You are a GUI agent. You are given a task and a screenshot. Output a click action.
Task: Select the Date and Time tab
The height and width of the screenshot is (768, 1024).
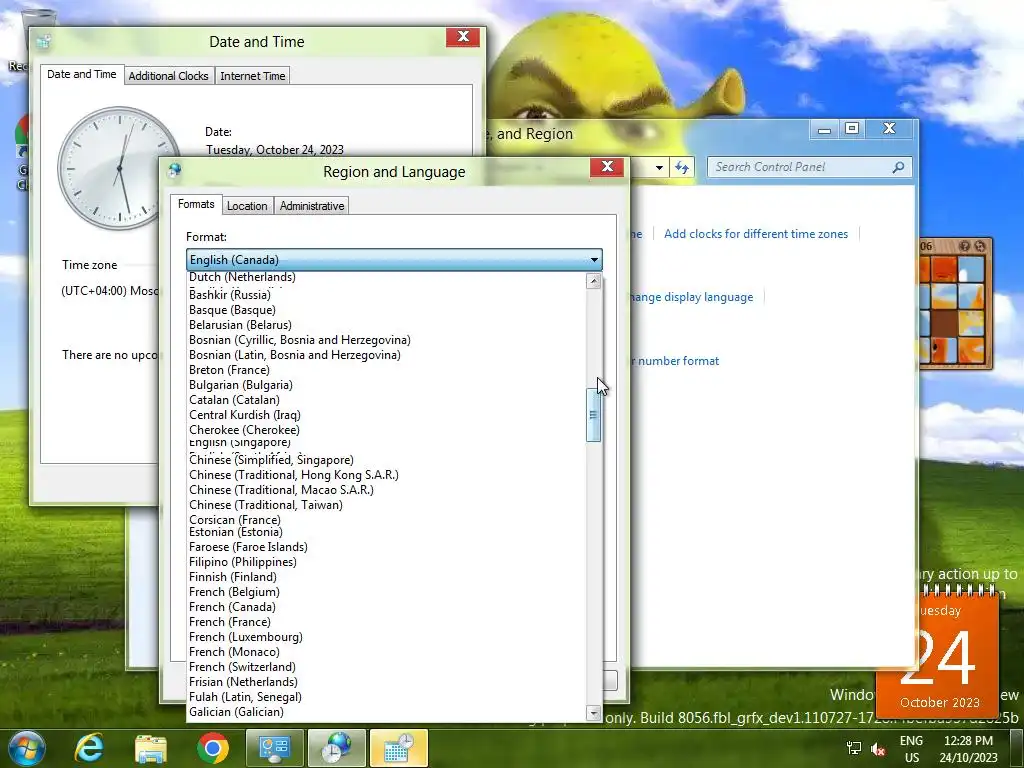pos(82,74)
